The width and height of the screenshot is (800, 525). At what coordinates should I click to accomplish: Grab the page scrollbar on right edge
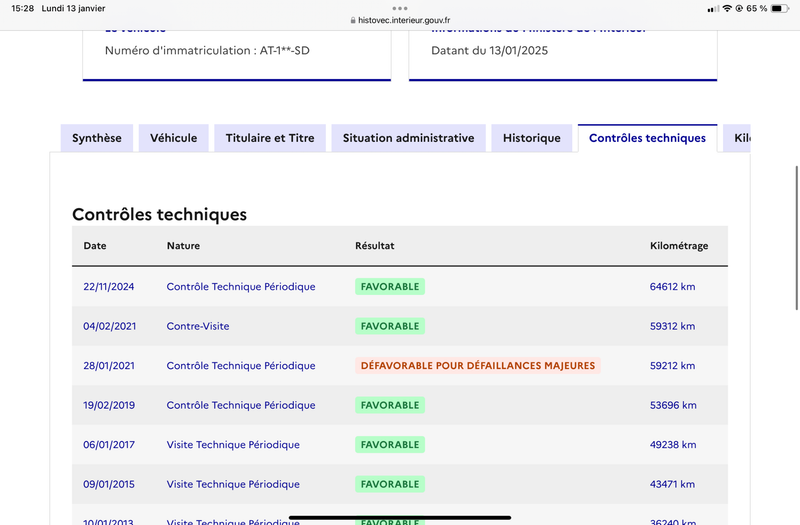pos(797,238)
